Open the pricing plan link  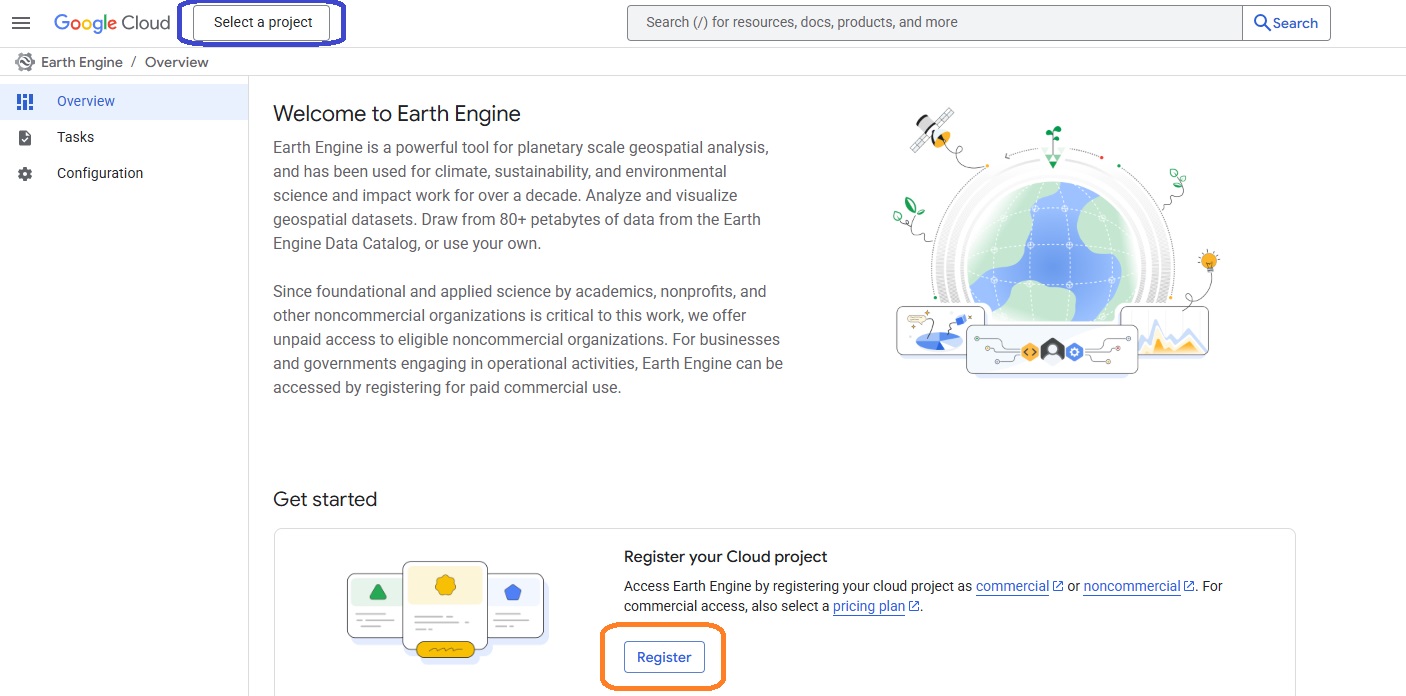869,606
